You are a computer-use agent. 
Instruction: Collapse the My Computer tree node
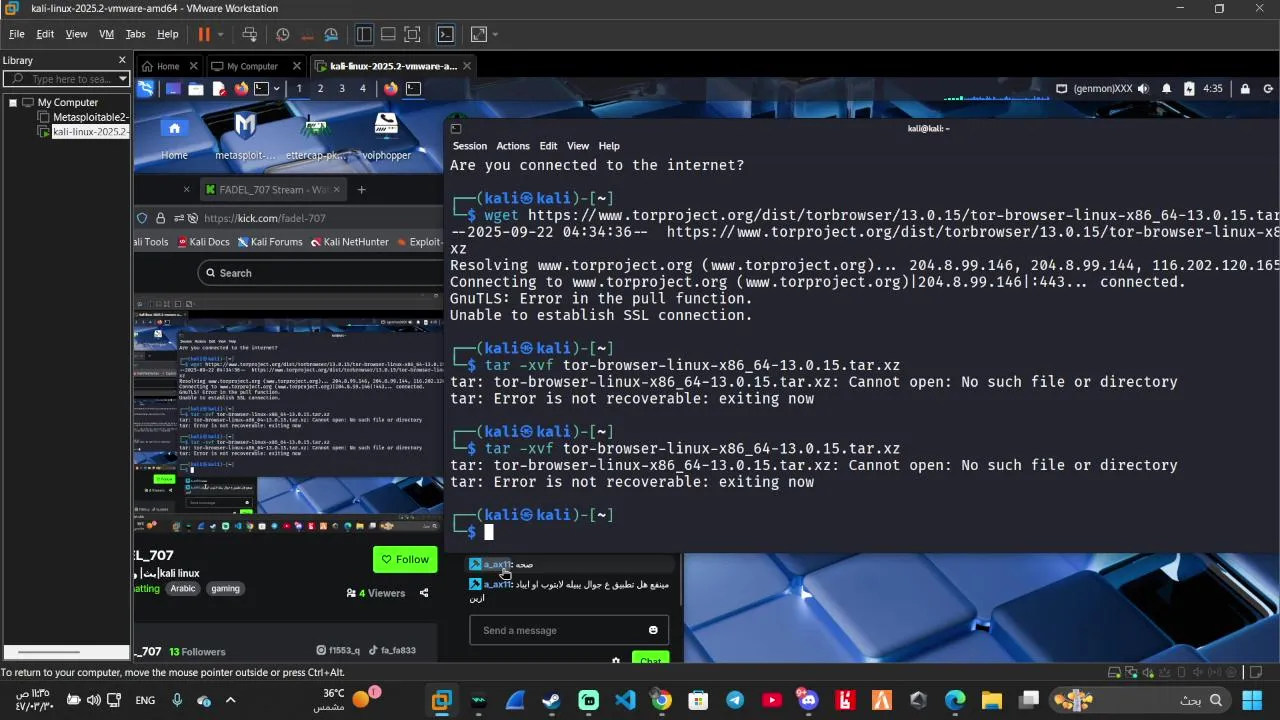tap(13, 102)
